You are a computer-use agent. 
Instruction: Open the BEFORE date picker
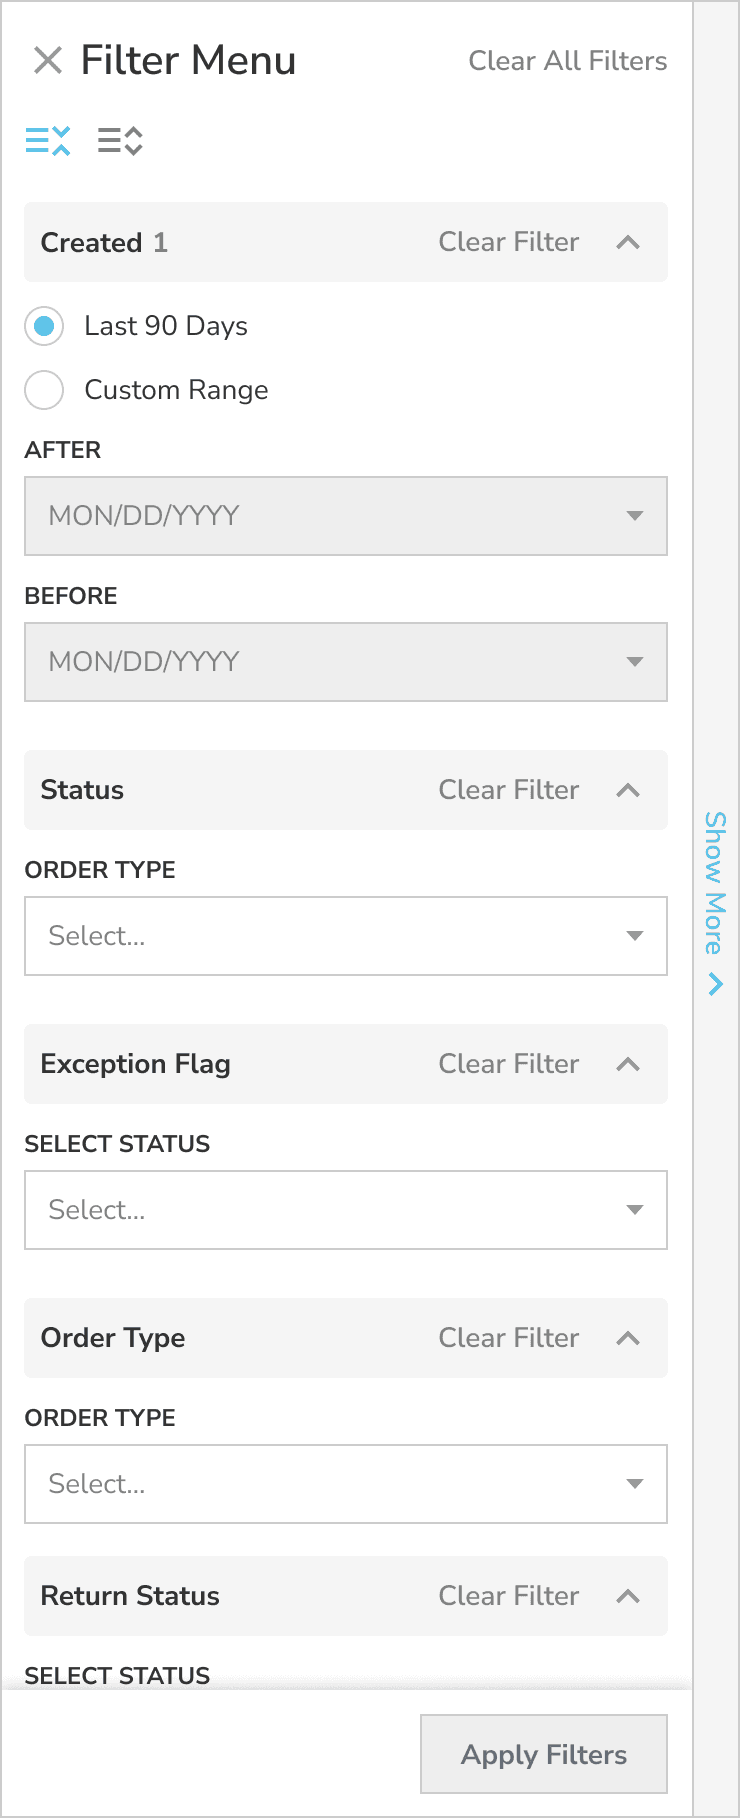click(345, 662)
